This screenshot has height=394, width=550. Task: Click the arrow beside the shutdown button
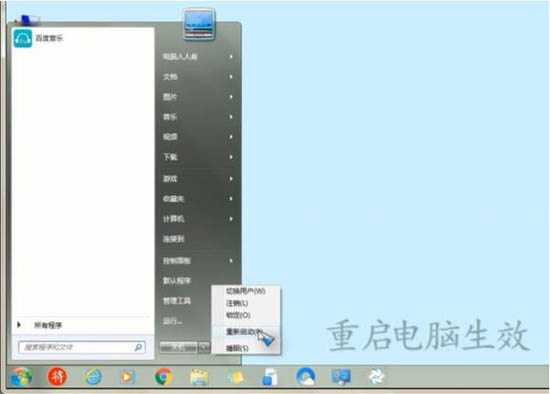(204, 347)
